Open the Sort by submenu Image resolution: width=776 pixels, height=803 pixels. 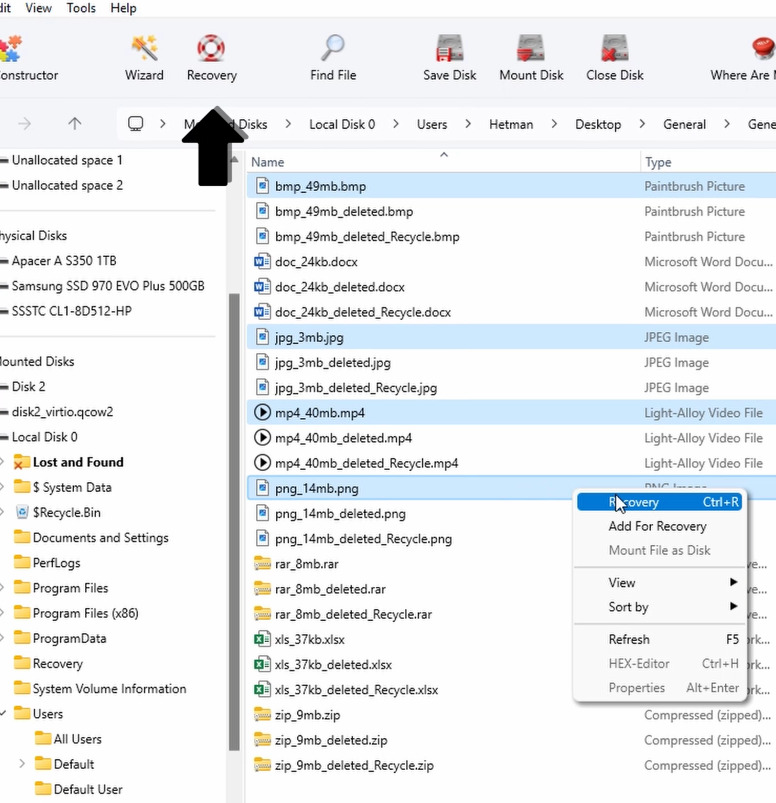pyautogui.click(x=659, y=606)
